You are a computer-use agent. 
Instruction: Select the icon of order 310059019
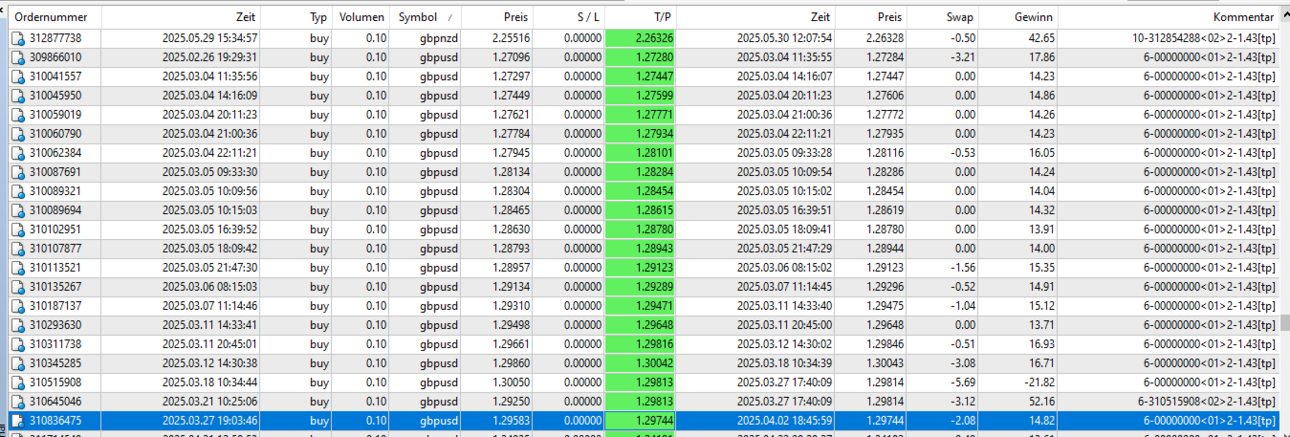18,115
